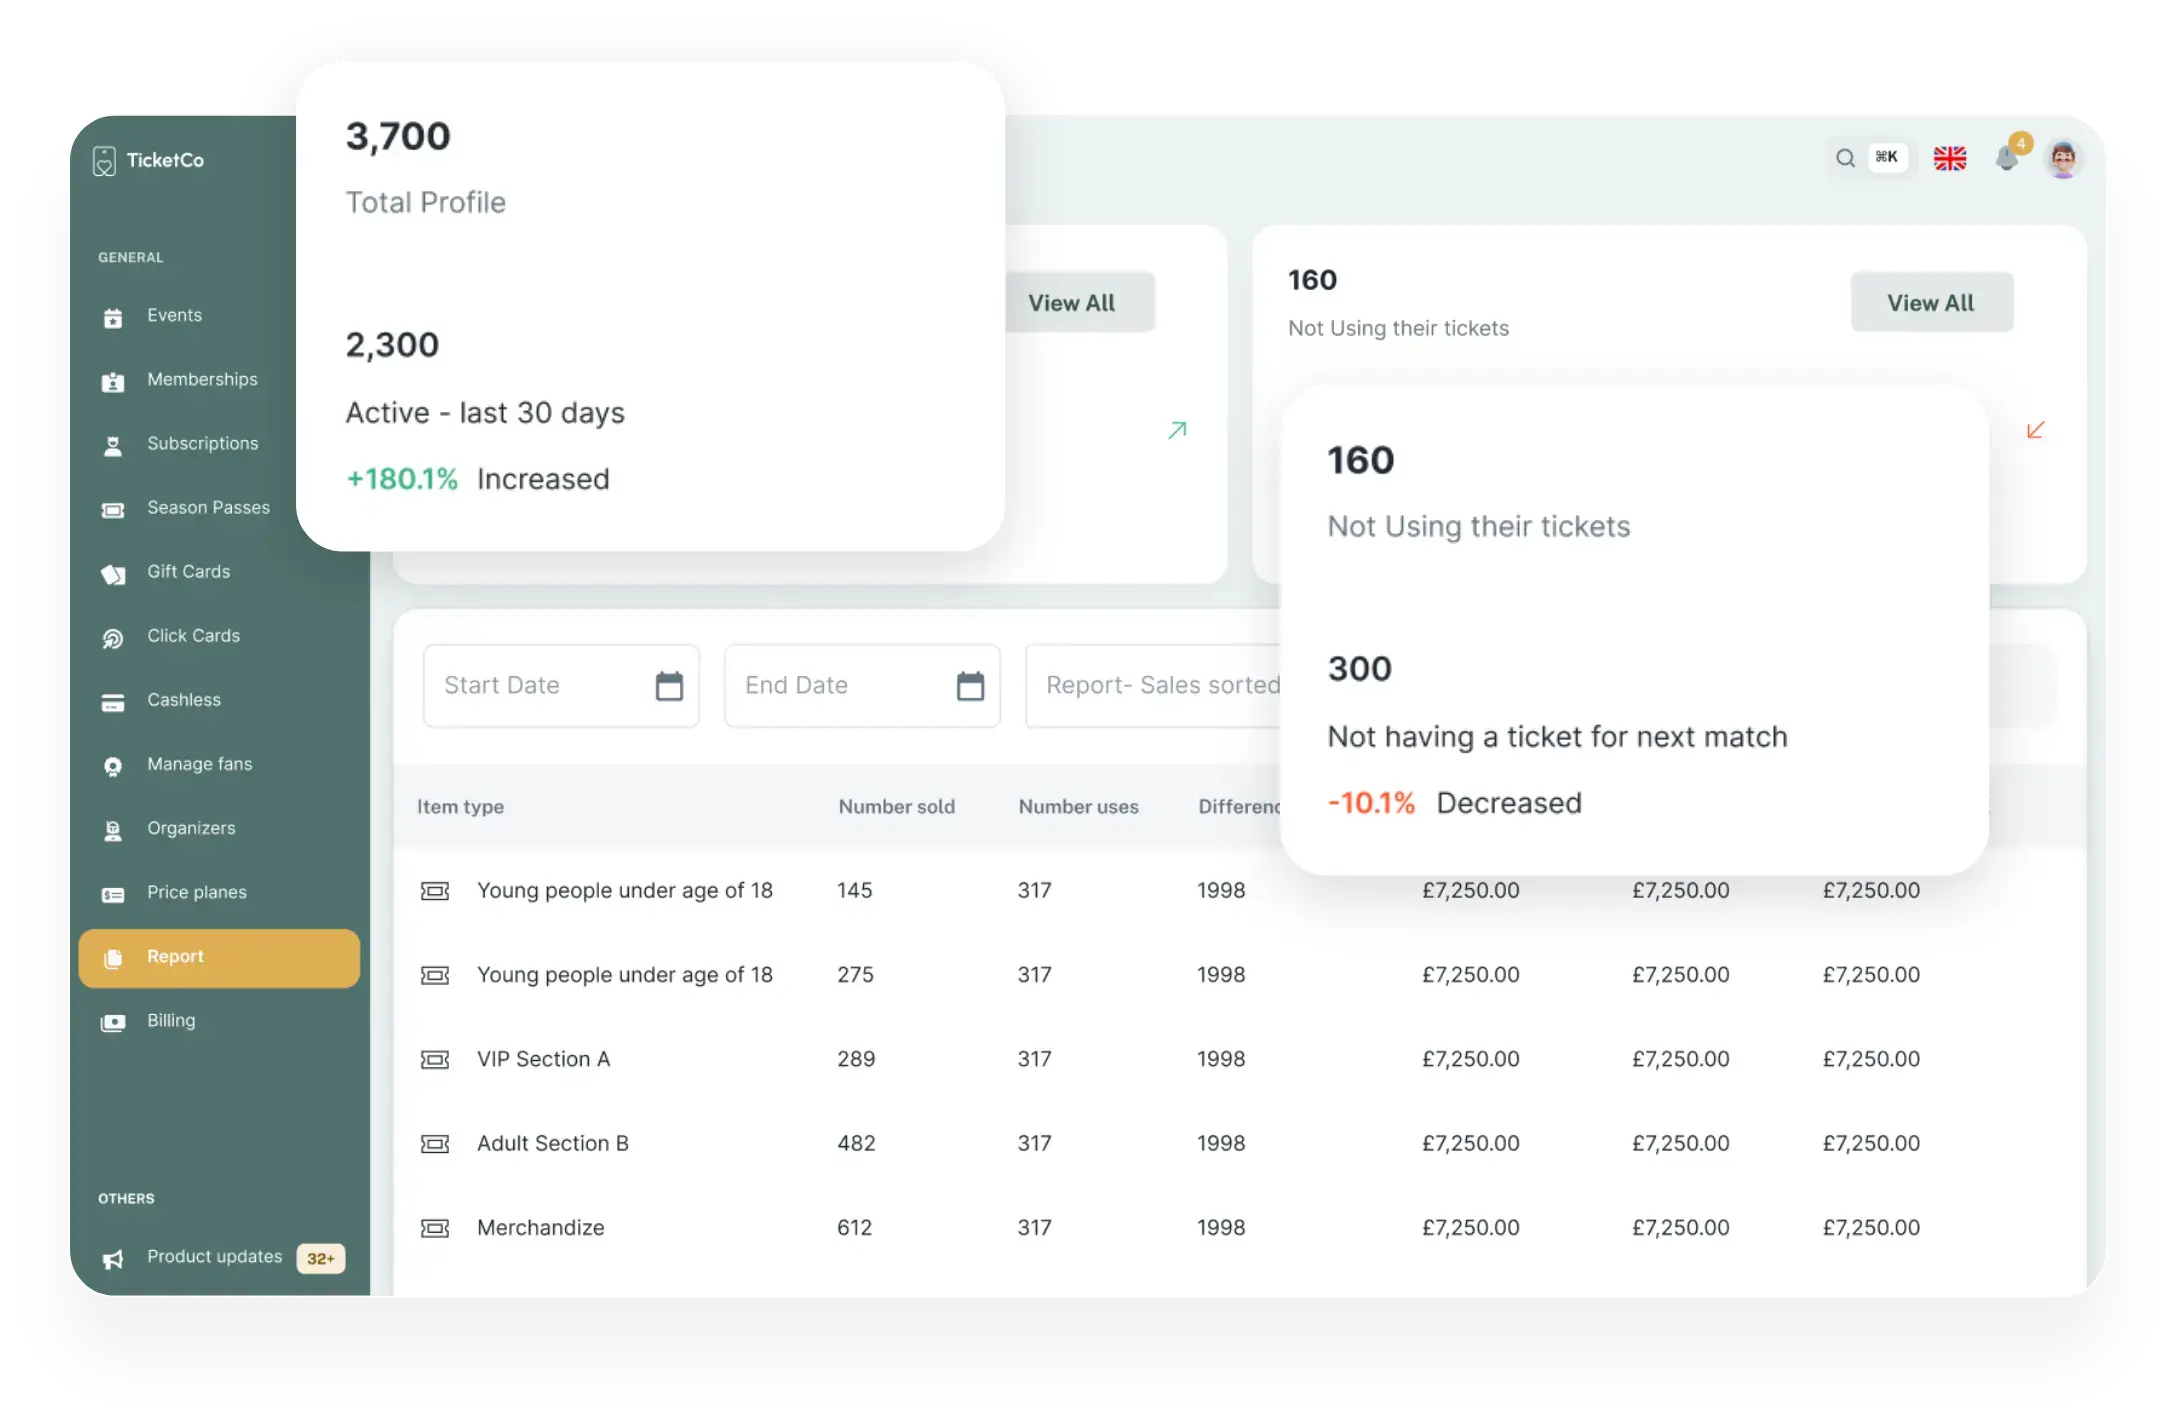This screenshot has width=2176, height=1418.
Task: Open Memberships menu item
Action: tap(202, 380)
